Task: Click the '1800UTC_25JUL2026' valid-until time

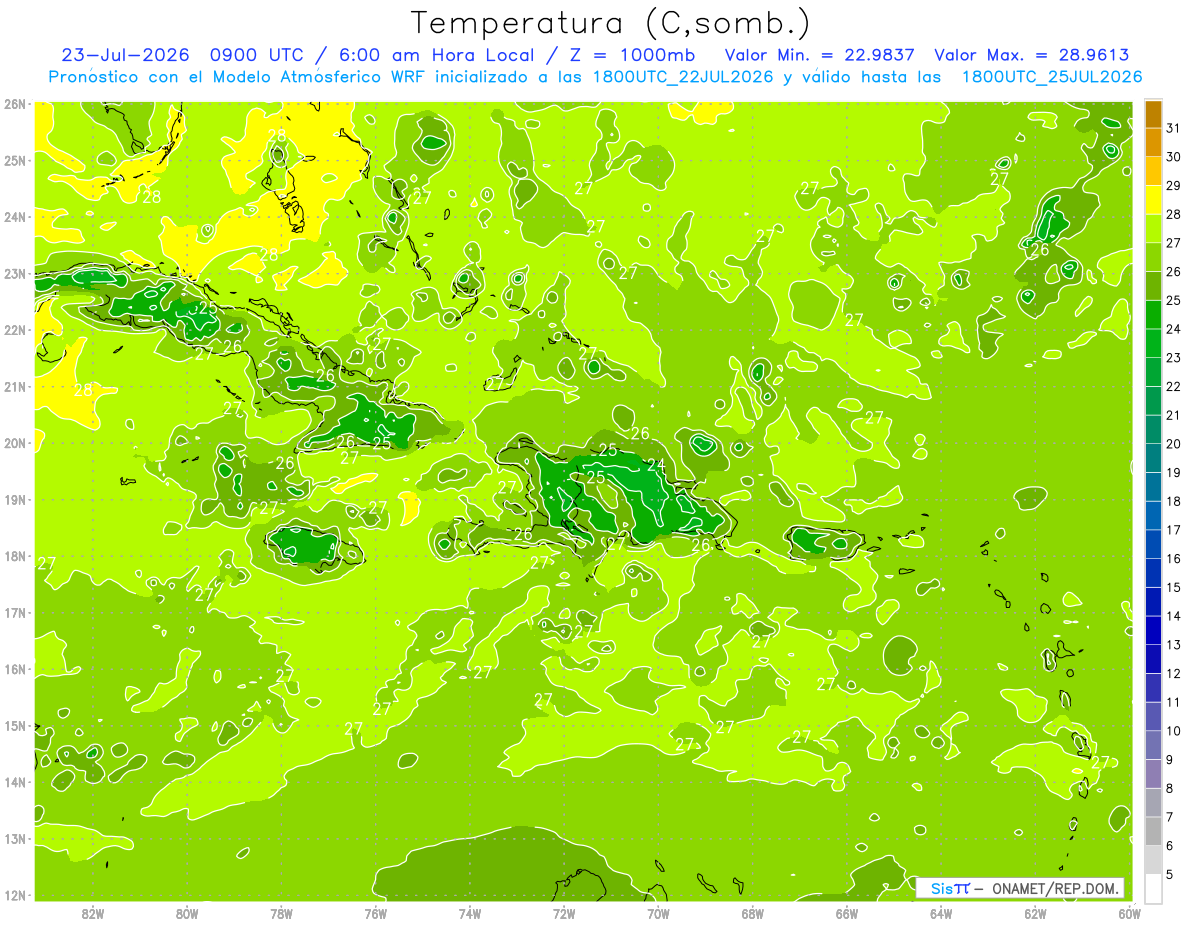Action: pyautogui.click(x=1052, y=77)
